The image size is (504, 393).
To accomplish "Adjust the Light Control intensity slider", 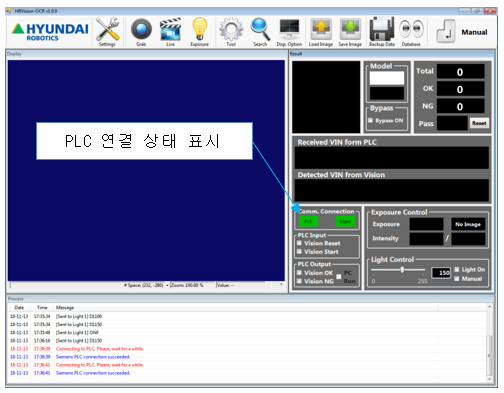I will point(398,270).
